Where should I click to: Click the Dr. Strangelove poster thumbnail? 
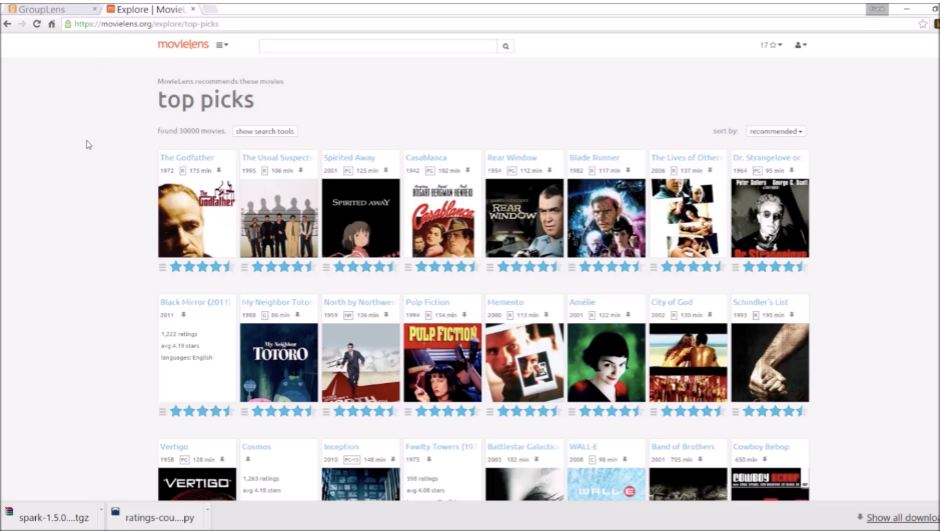[x=770, y=218]
